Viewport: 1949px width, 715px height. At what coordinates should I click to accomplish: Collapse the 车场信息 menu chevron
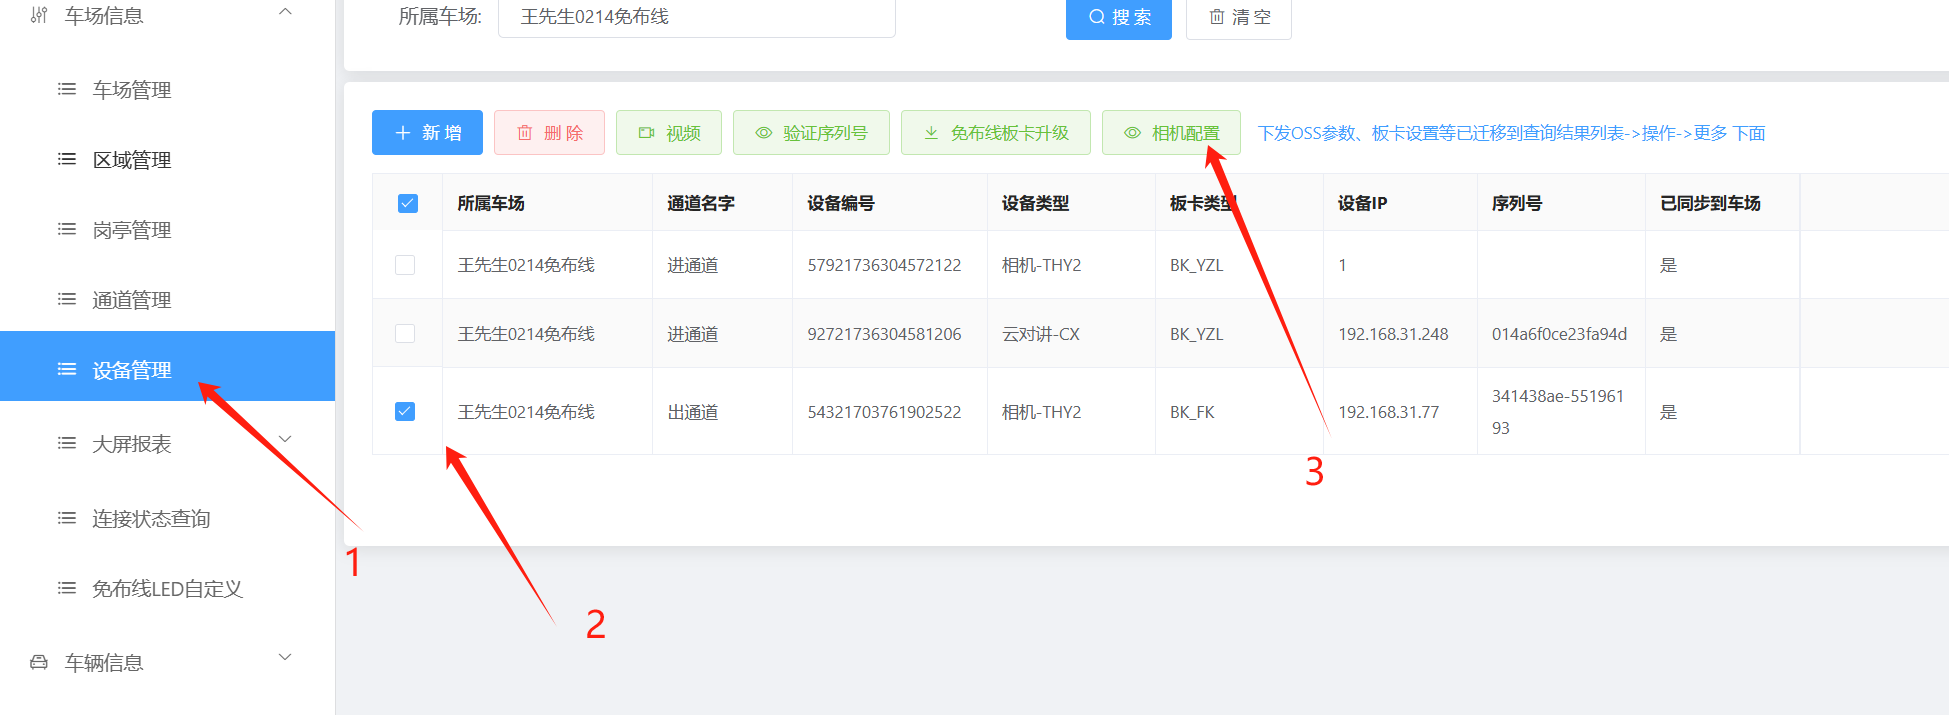[x=285, y=12]
